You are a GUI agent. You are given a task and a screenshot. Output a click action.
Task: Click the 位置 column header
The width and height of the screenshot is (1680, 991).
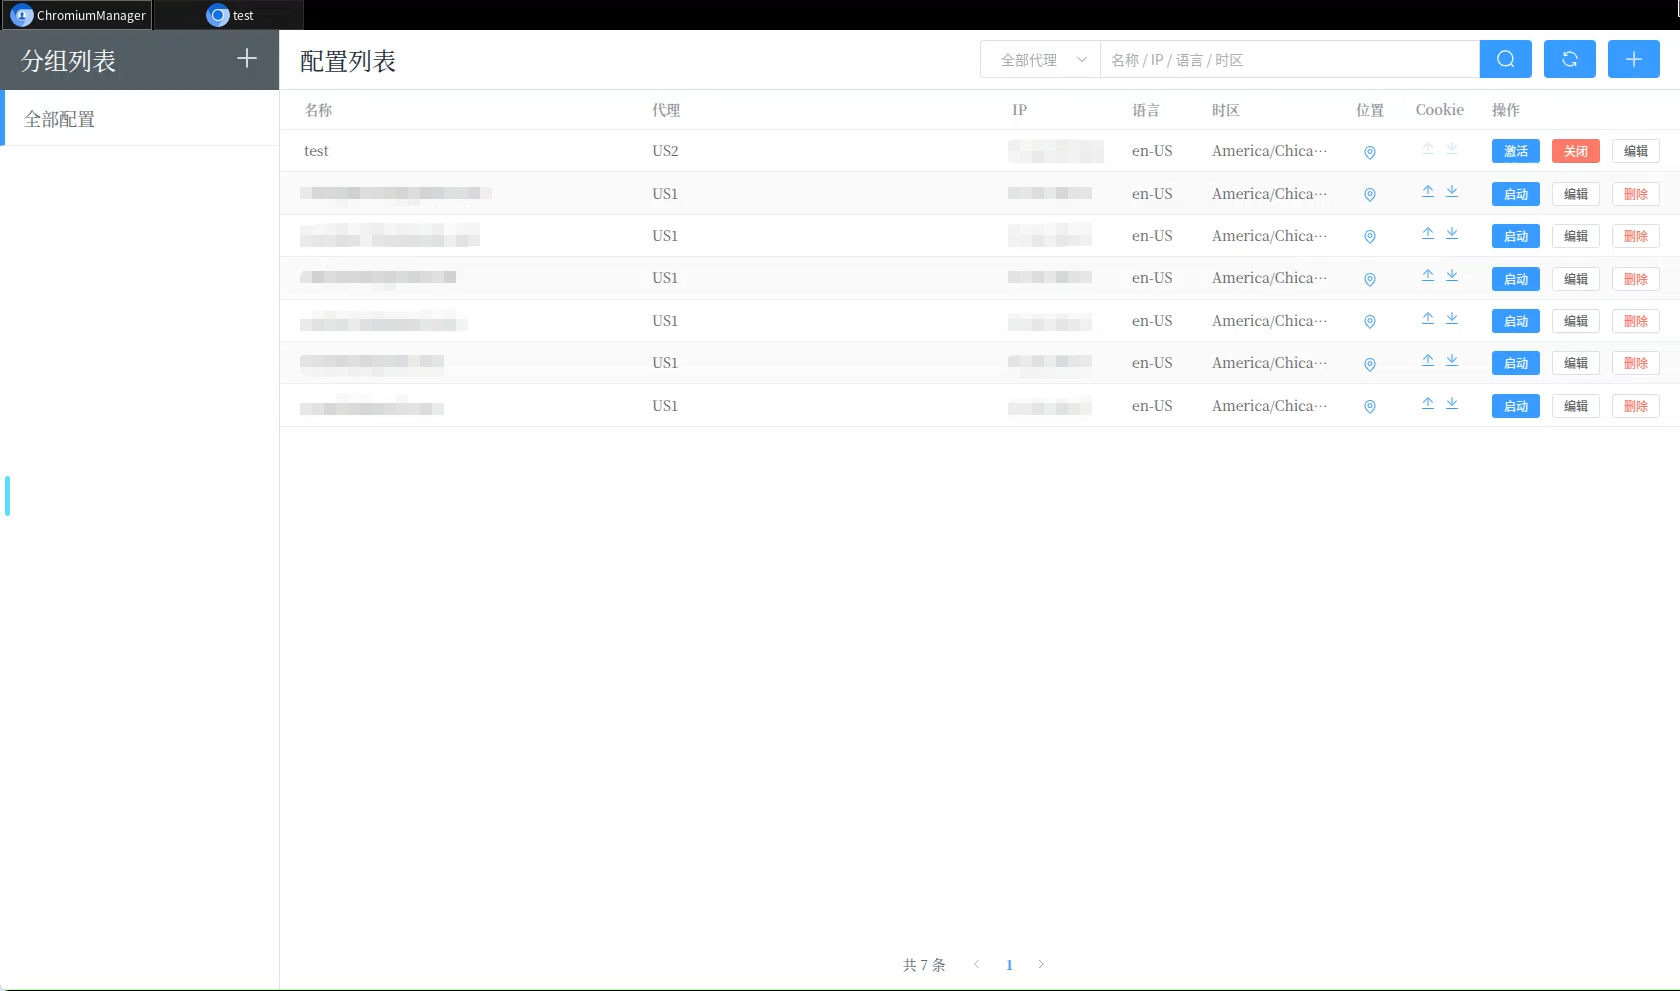coord(1370,110)
